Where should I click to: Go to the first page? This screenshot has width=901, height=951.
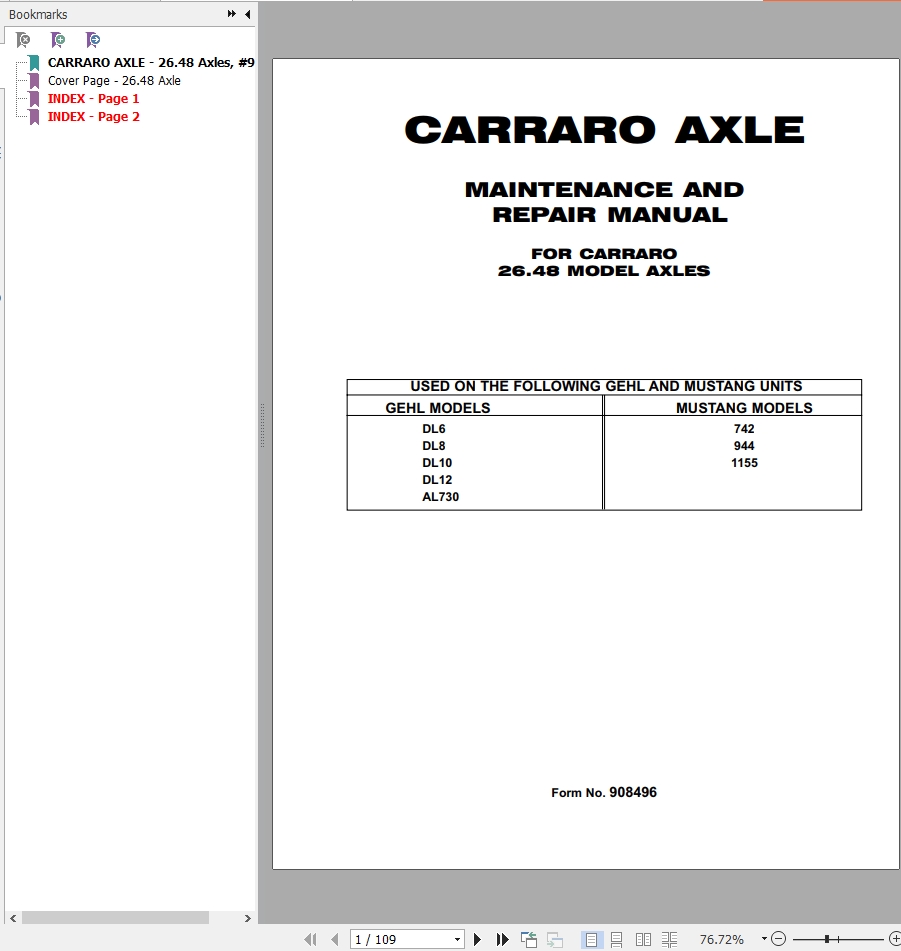tap(310, 939)
